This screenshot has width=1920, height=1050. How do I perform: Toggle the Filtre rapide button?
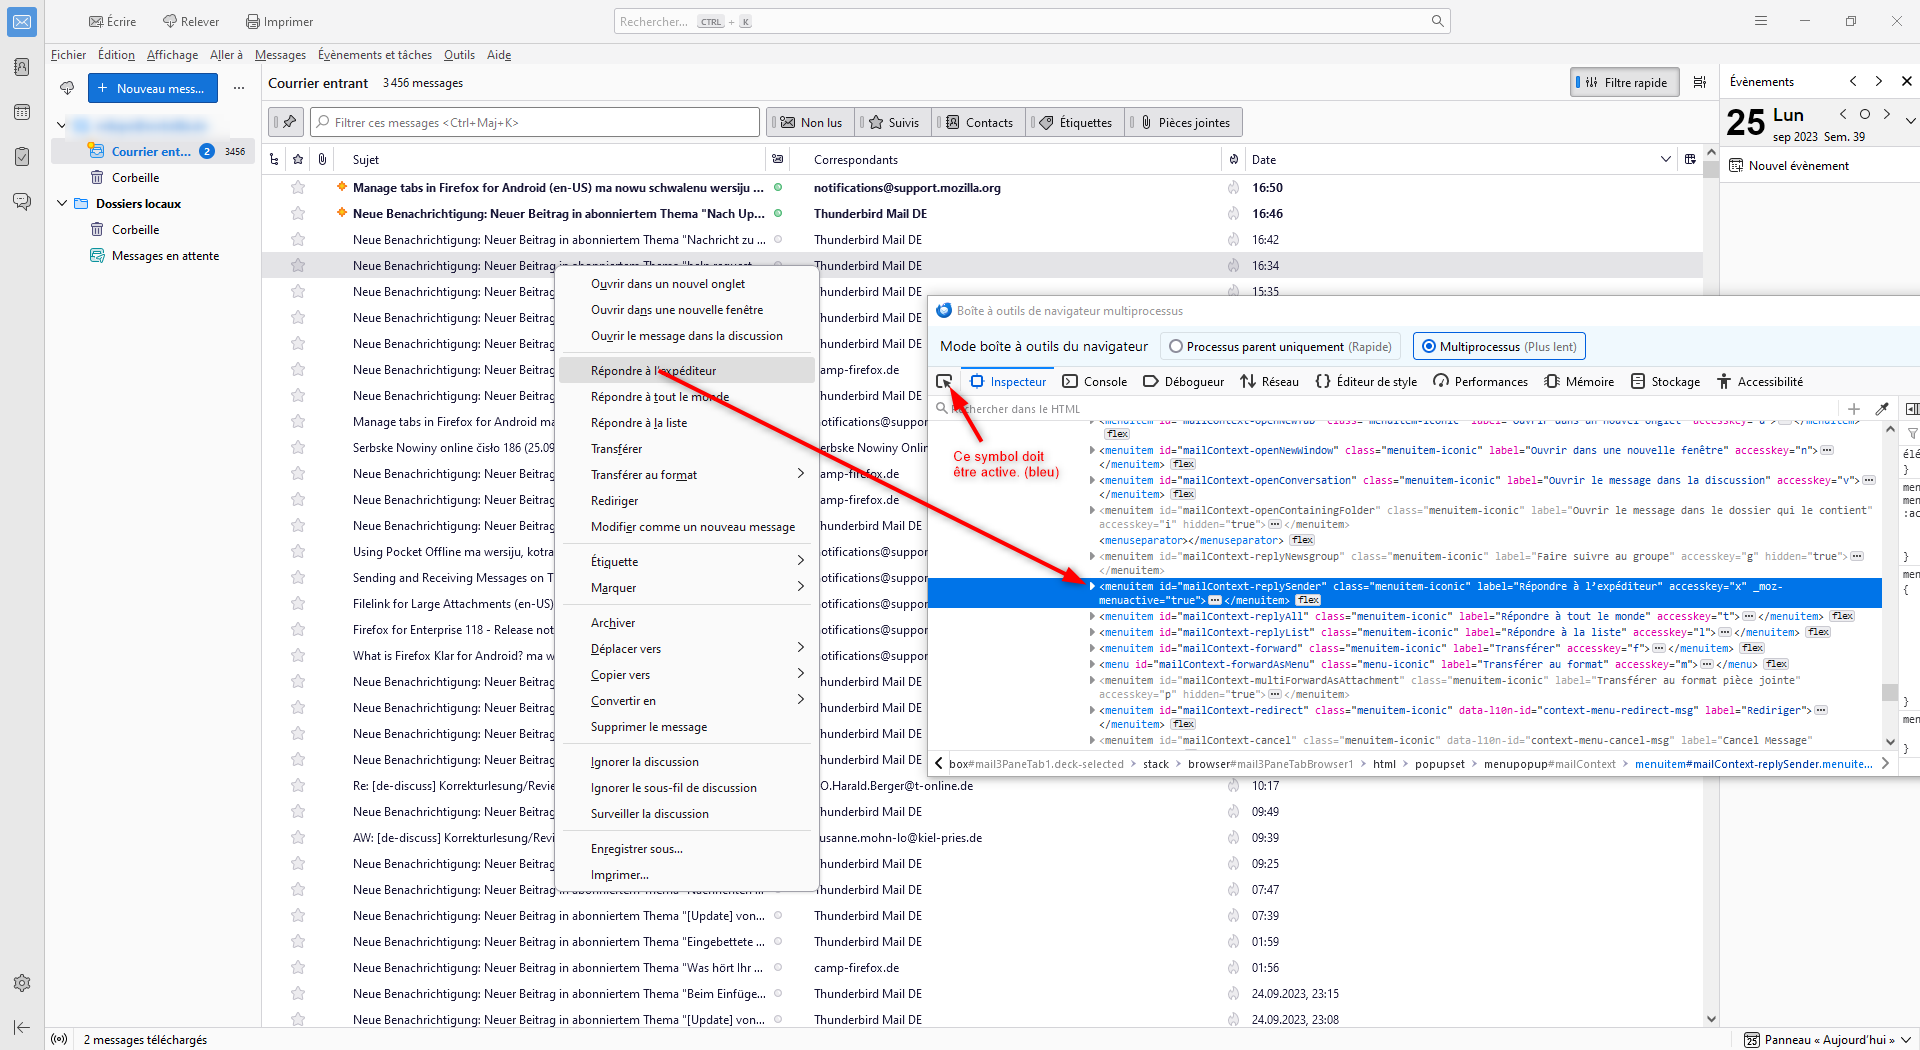[1625, 82]
